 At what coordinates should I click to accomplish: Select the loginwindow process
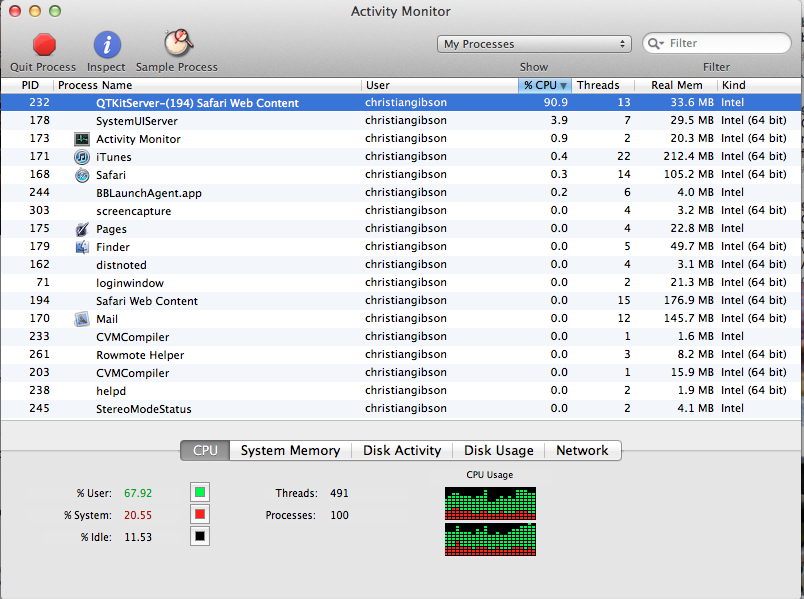pos(400,283)
